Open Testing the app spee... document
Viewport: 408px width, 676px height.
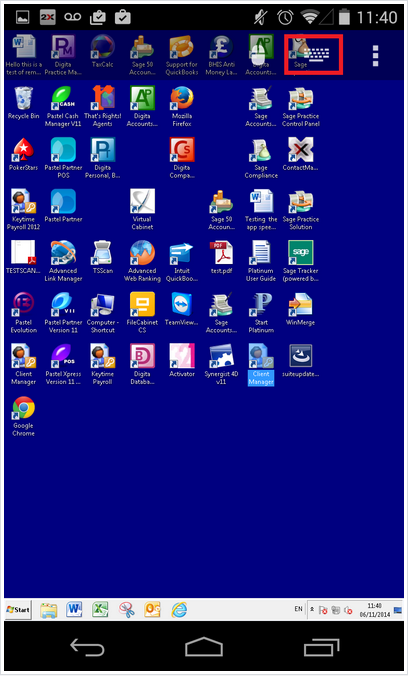(261, 210)
